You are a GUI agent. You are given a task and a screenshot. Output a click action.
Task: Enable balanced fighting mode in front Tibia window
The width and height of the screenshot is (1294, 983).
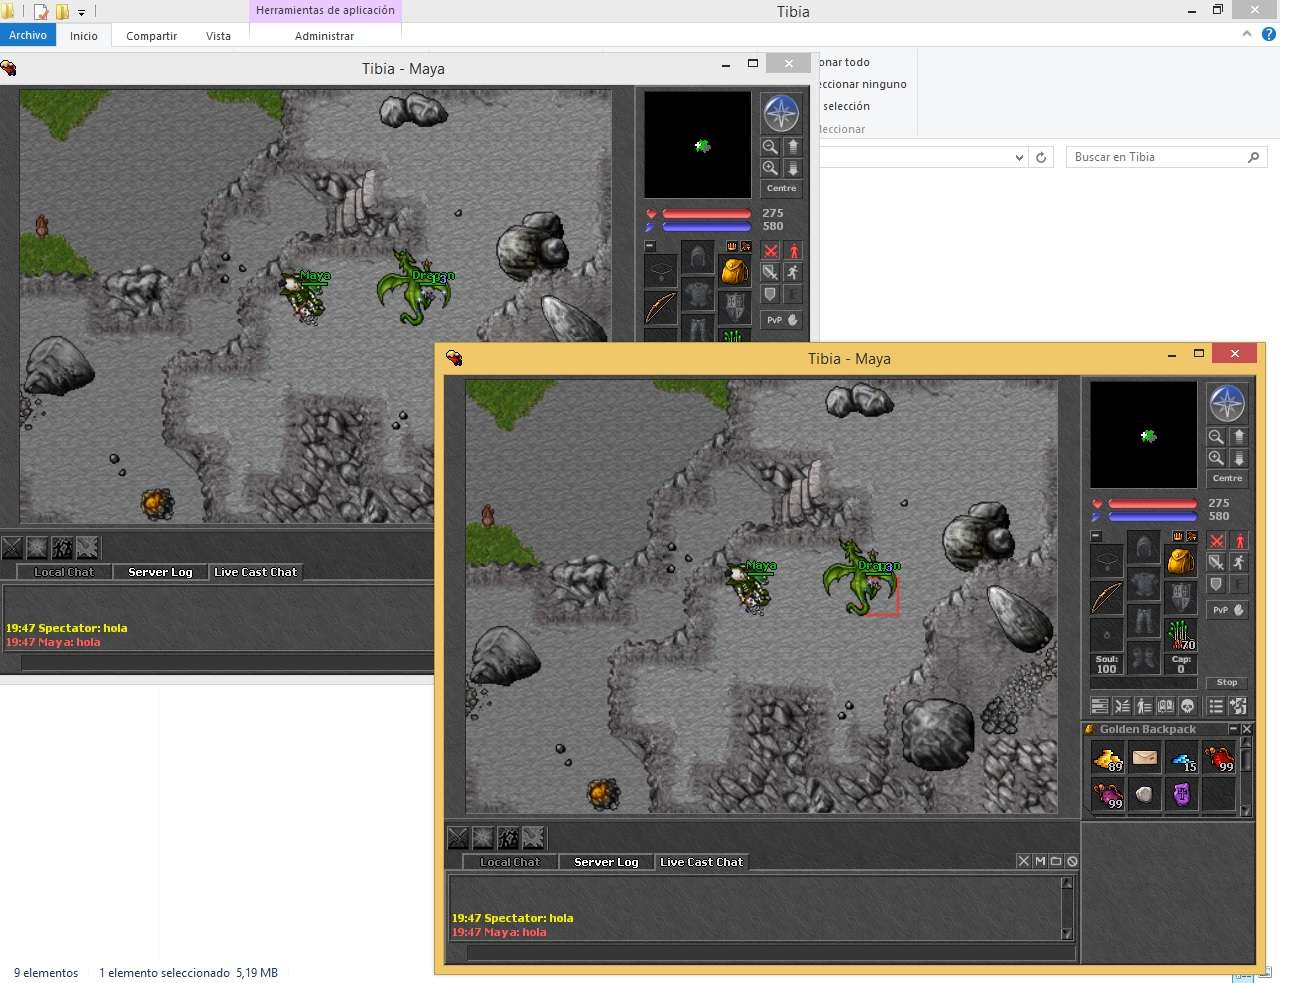tap(1217, 563)
